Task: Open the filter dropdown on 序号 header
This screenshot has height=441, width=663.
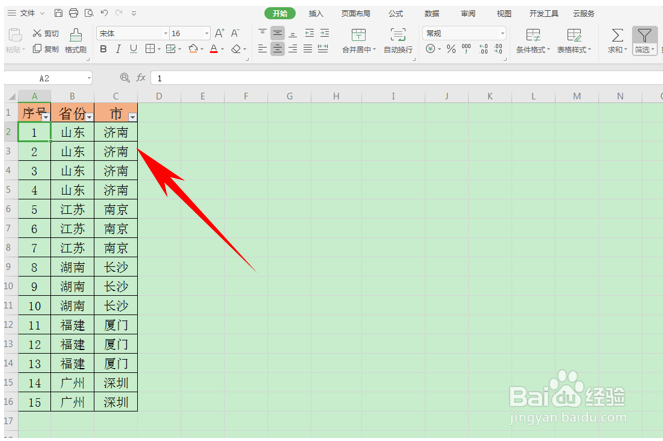Action: coord(46,117)
